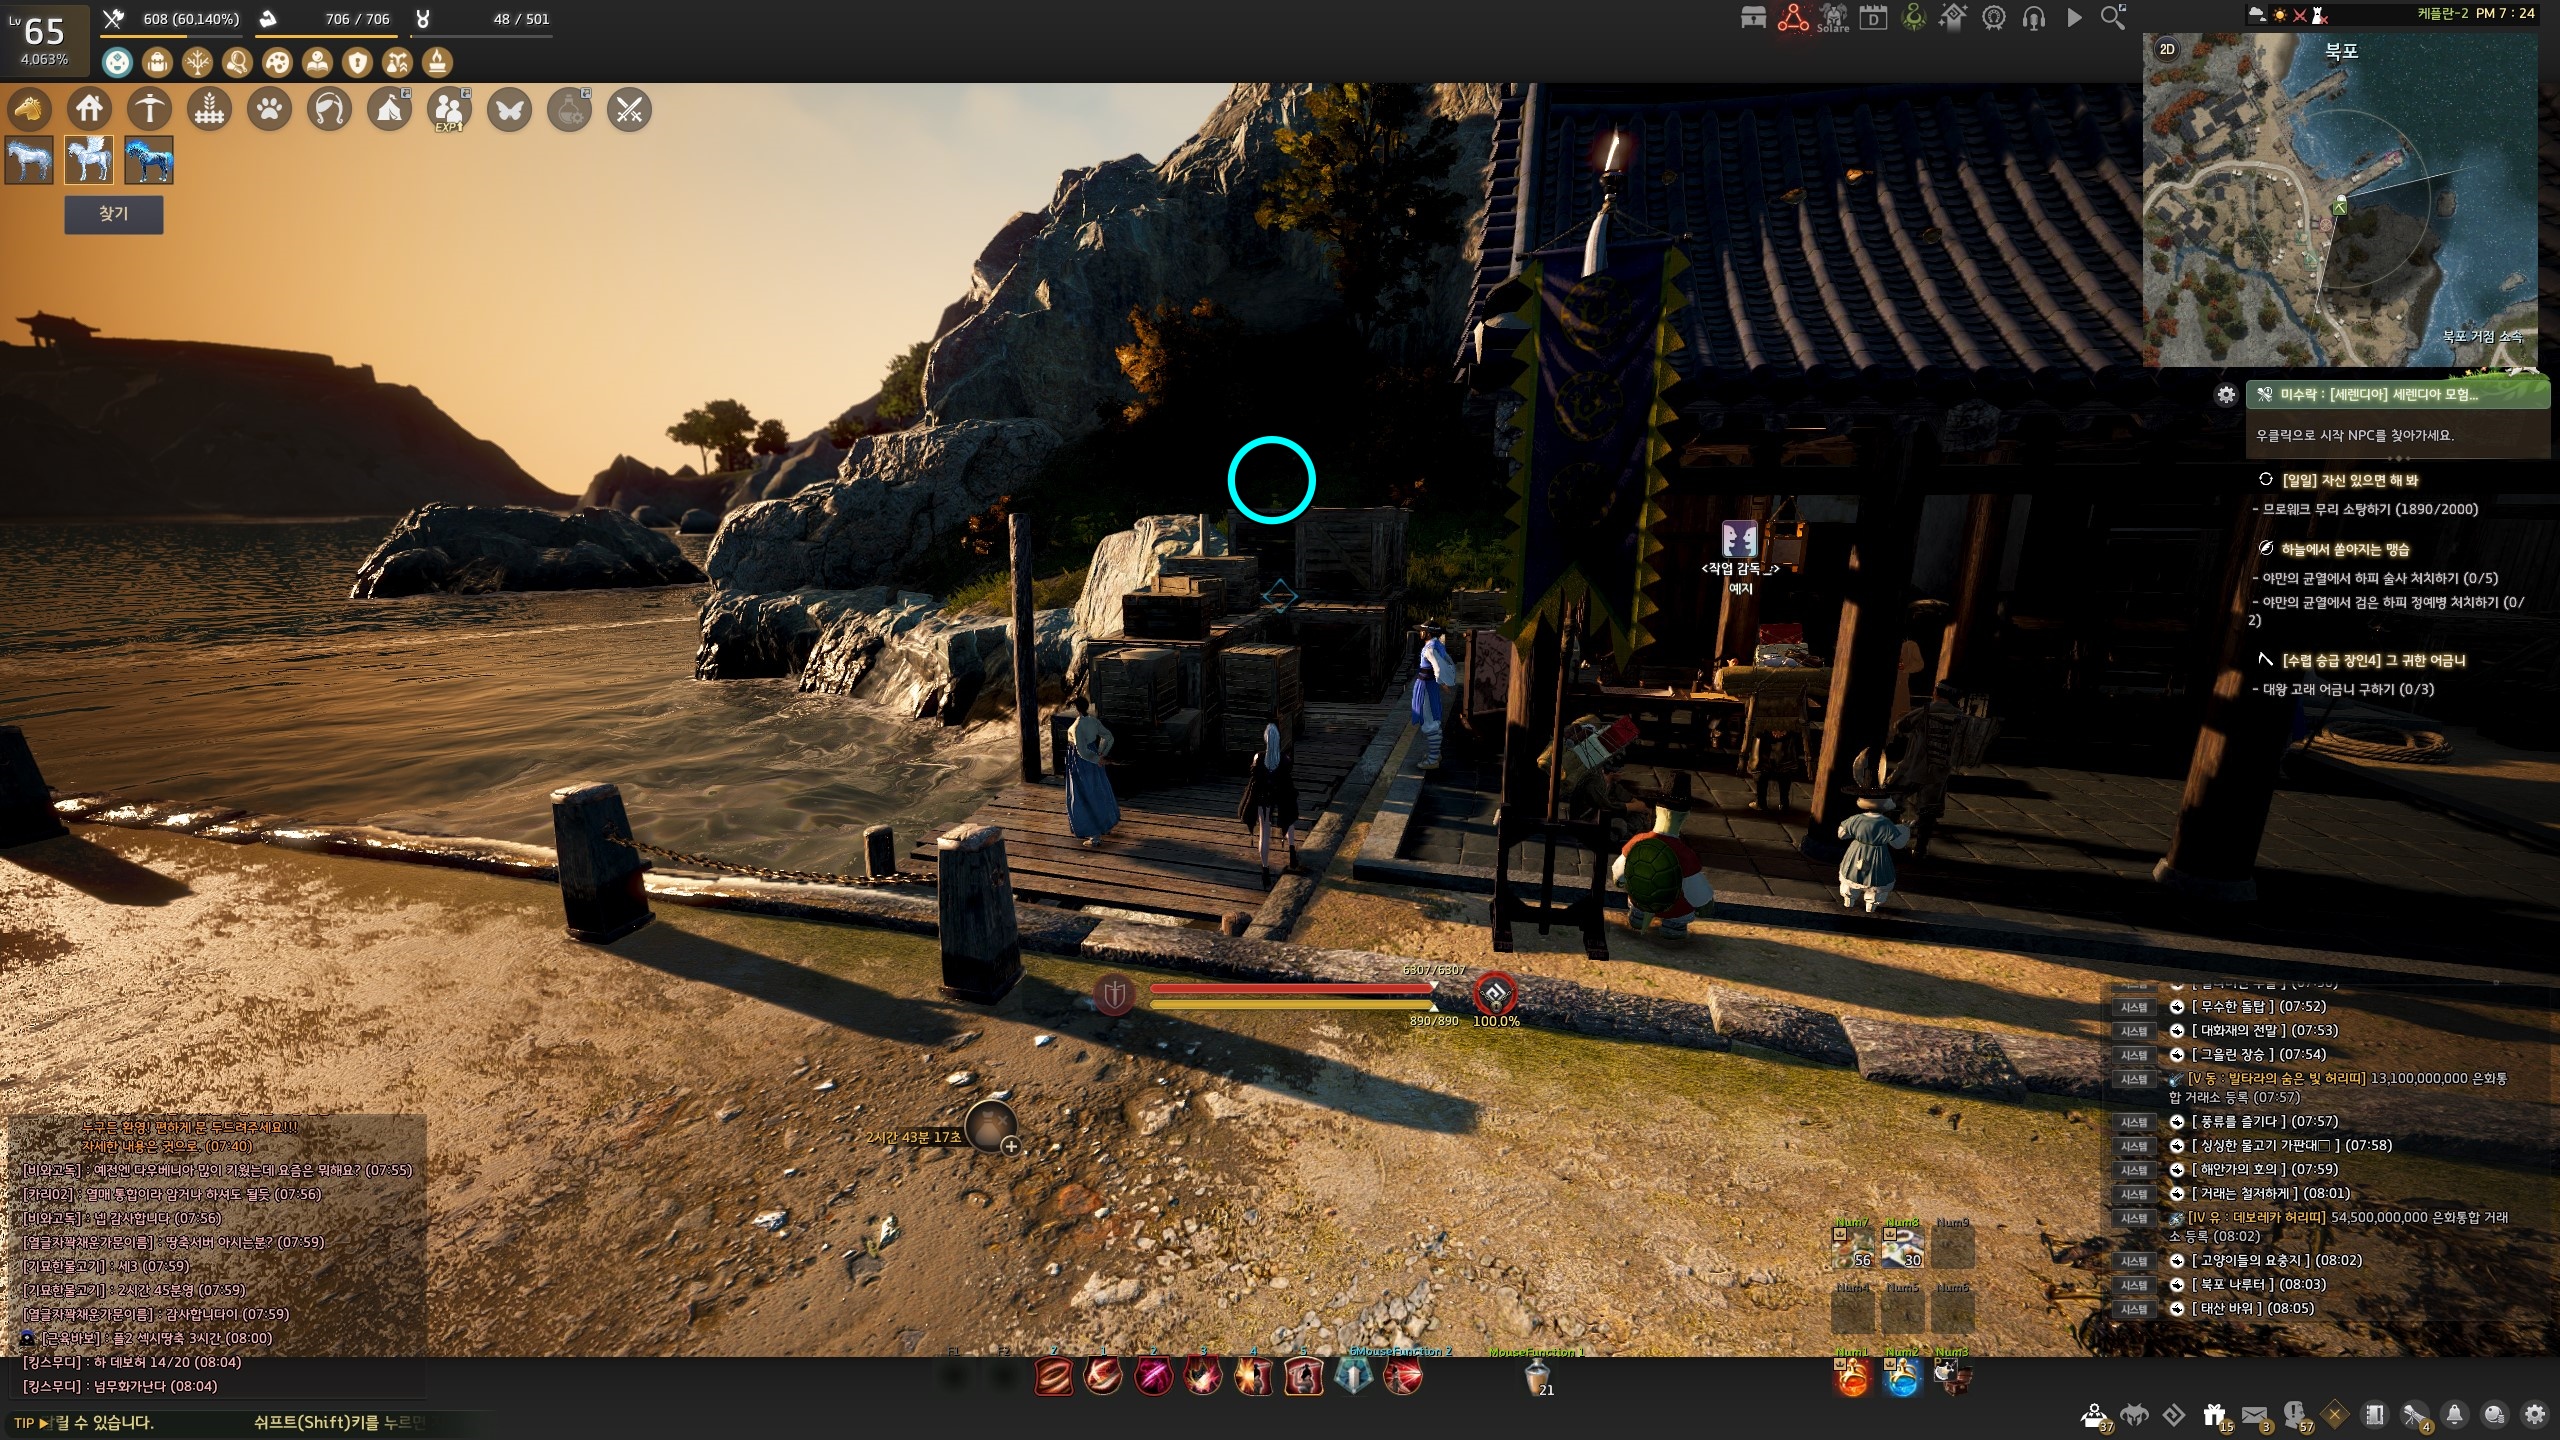Viewport: 2560px width, 1440px height.
Task: Open the horse mount icon
Action: click(x=29, y=109)
